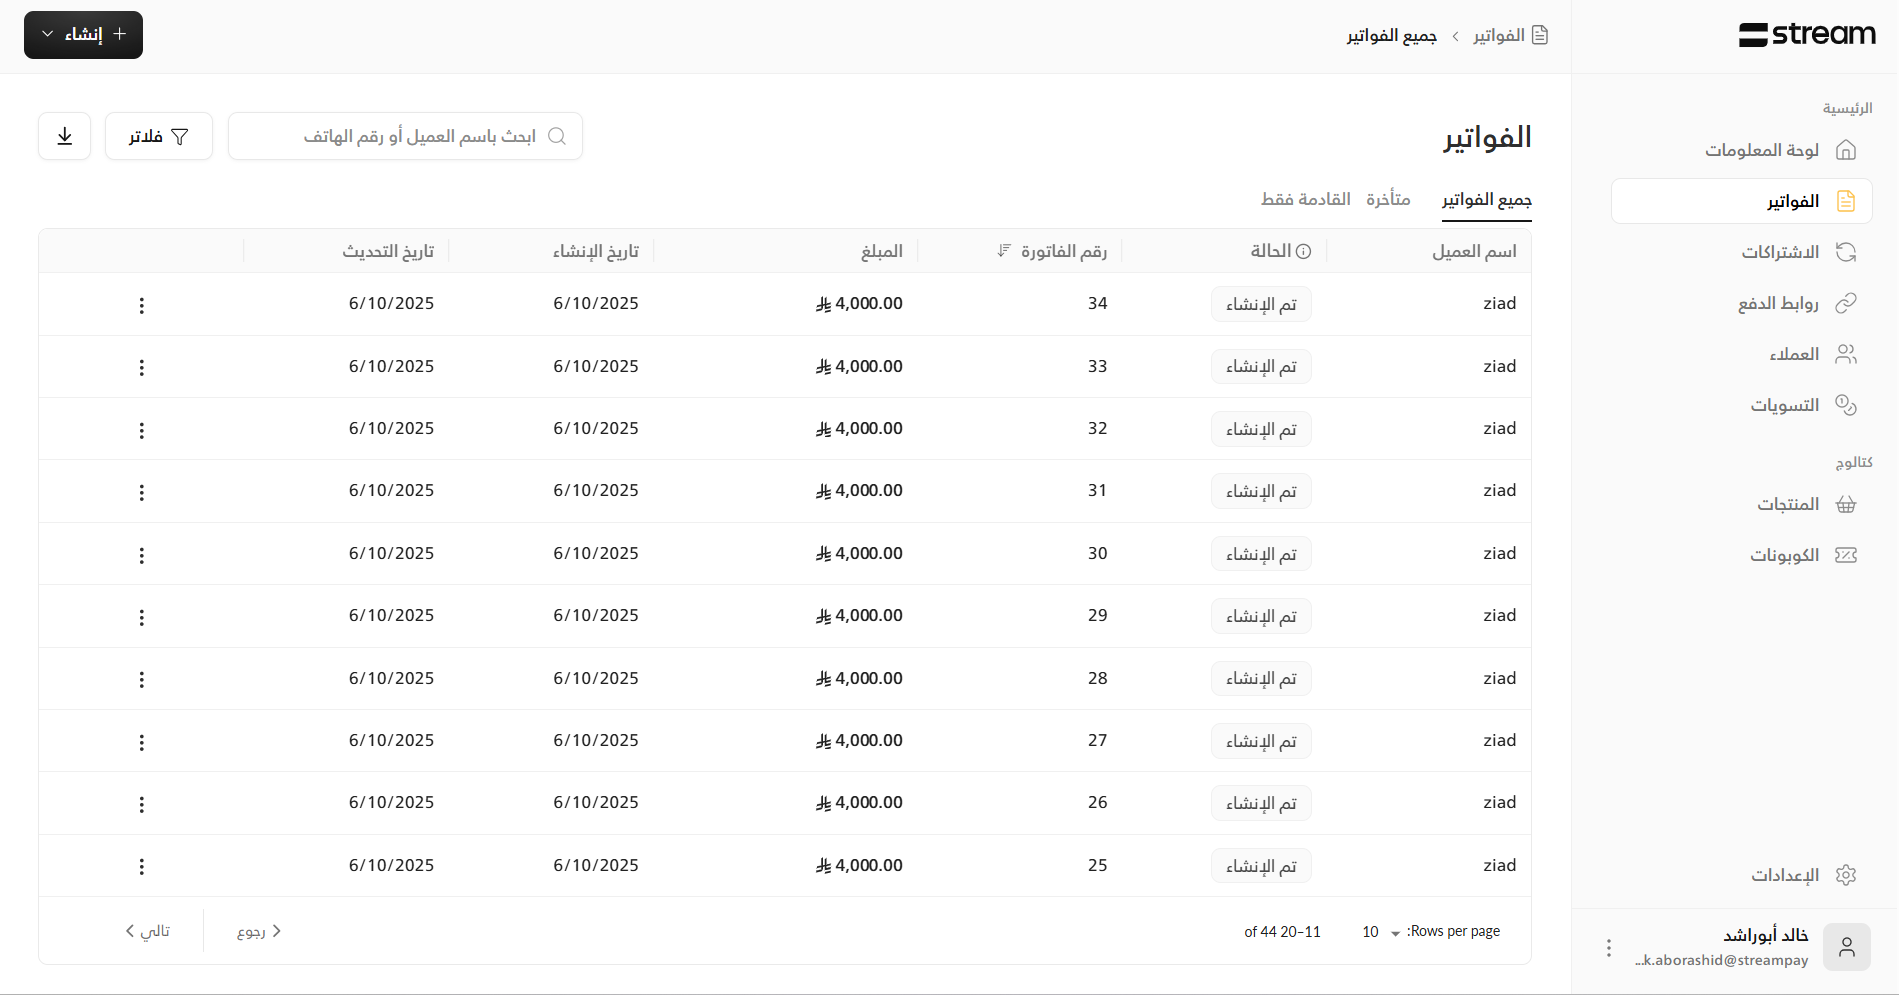The width and height of the screenshot is (1899, 995).
Task: Open the user account three-dot menu
Action: pyautogui.click(x=1608, y=947)
